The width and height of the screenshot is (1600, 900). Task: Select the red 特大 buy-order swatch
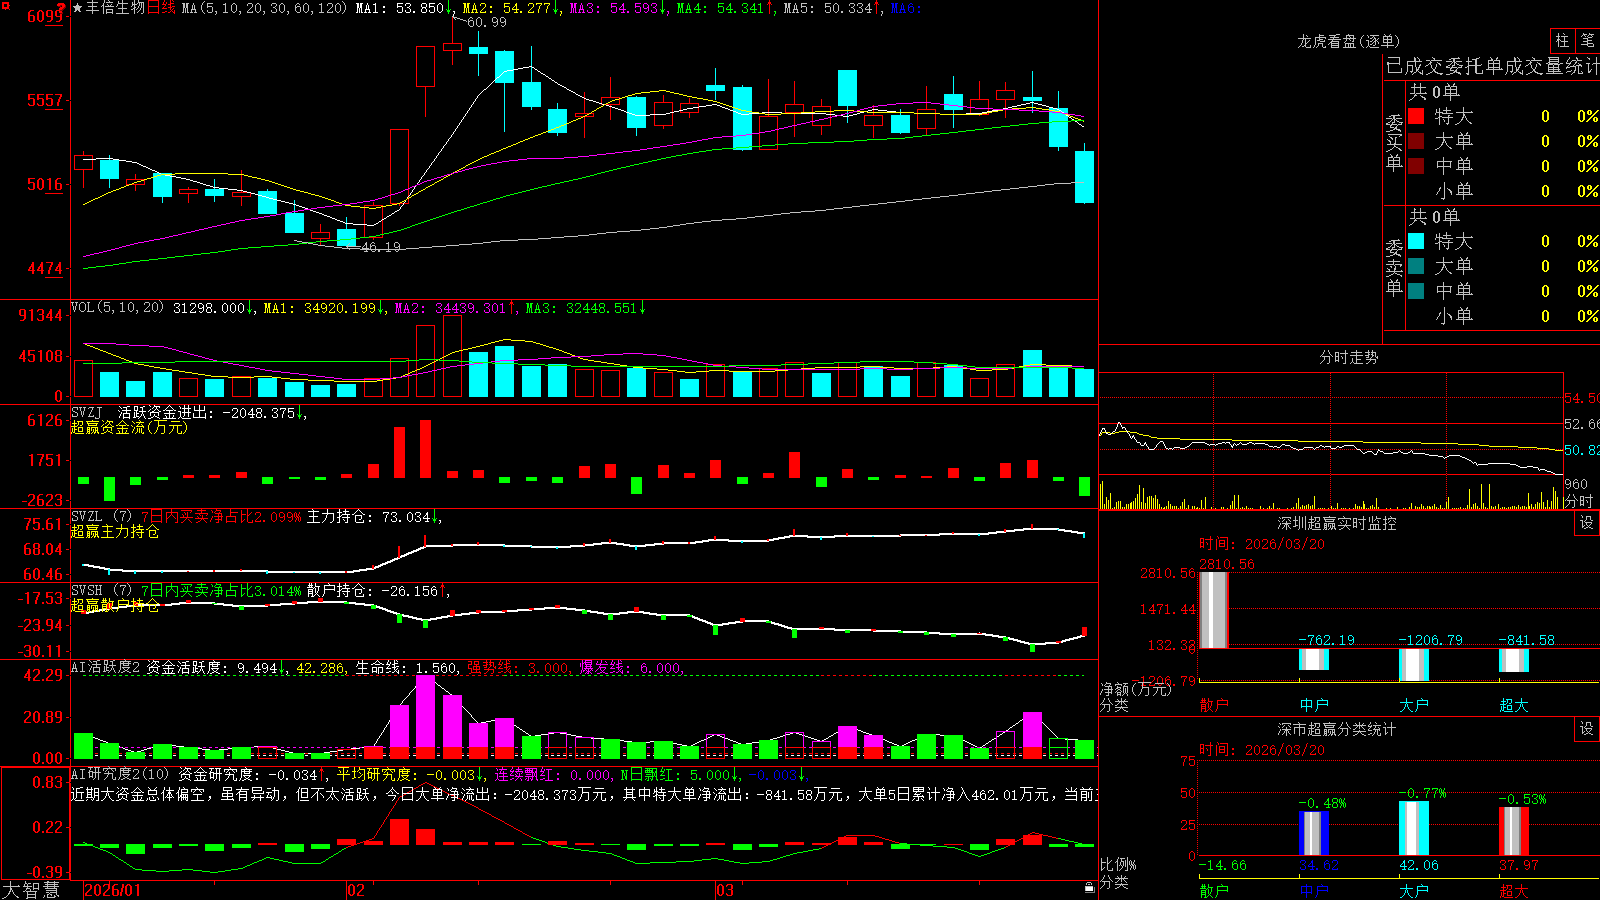[1416, 116]
